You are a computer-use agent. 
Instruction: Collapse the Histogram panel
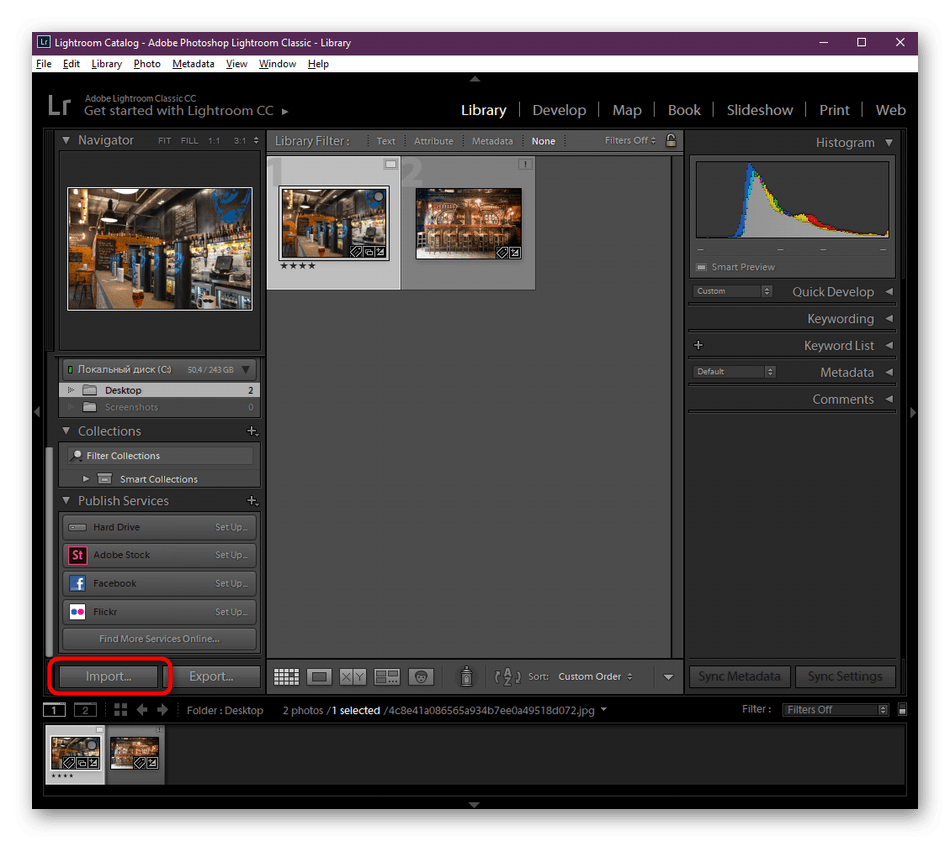tap(888, 142)
